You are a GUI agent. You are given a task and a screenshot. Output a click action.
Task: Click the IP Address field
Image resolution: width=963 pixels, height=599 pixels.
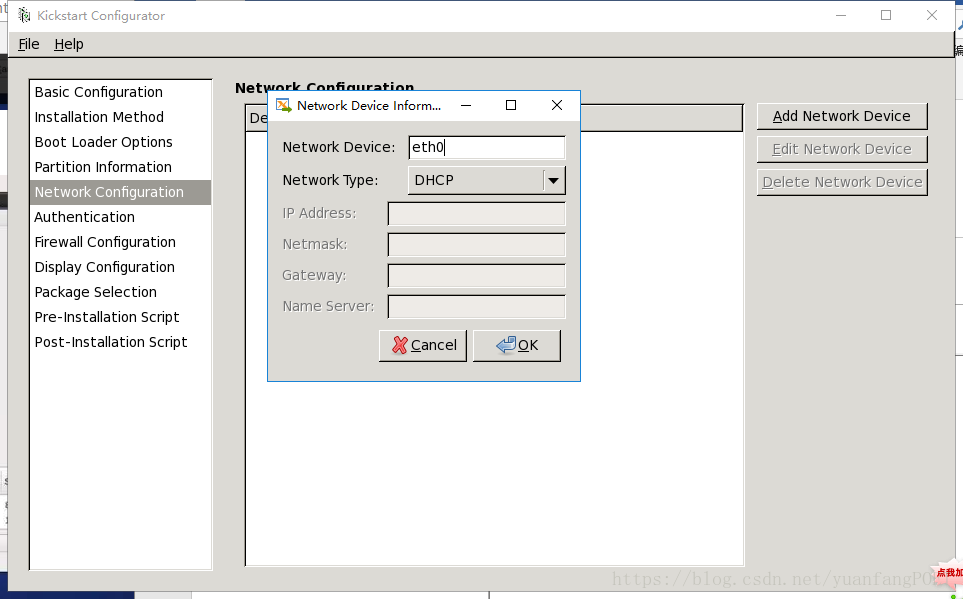click(x=477, y=214)
